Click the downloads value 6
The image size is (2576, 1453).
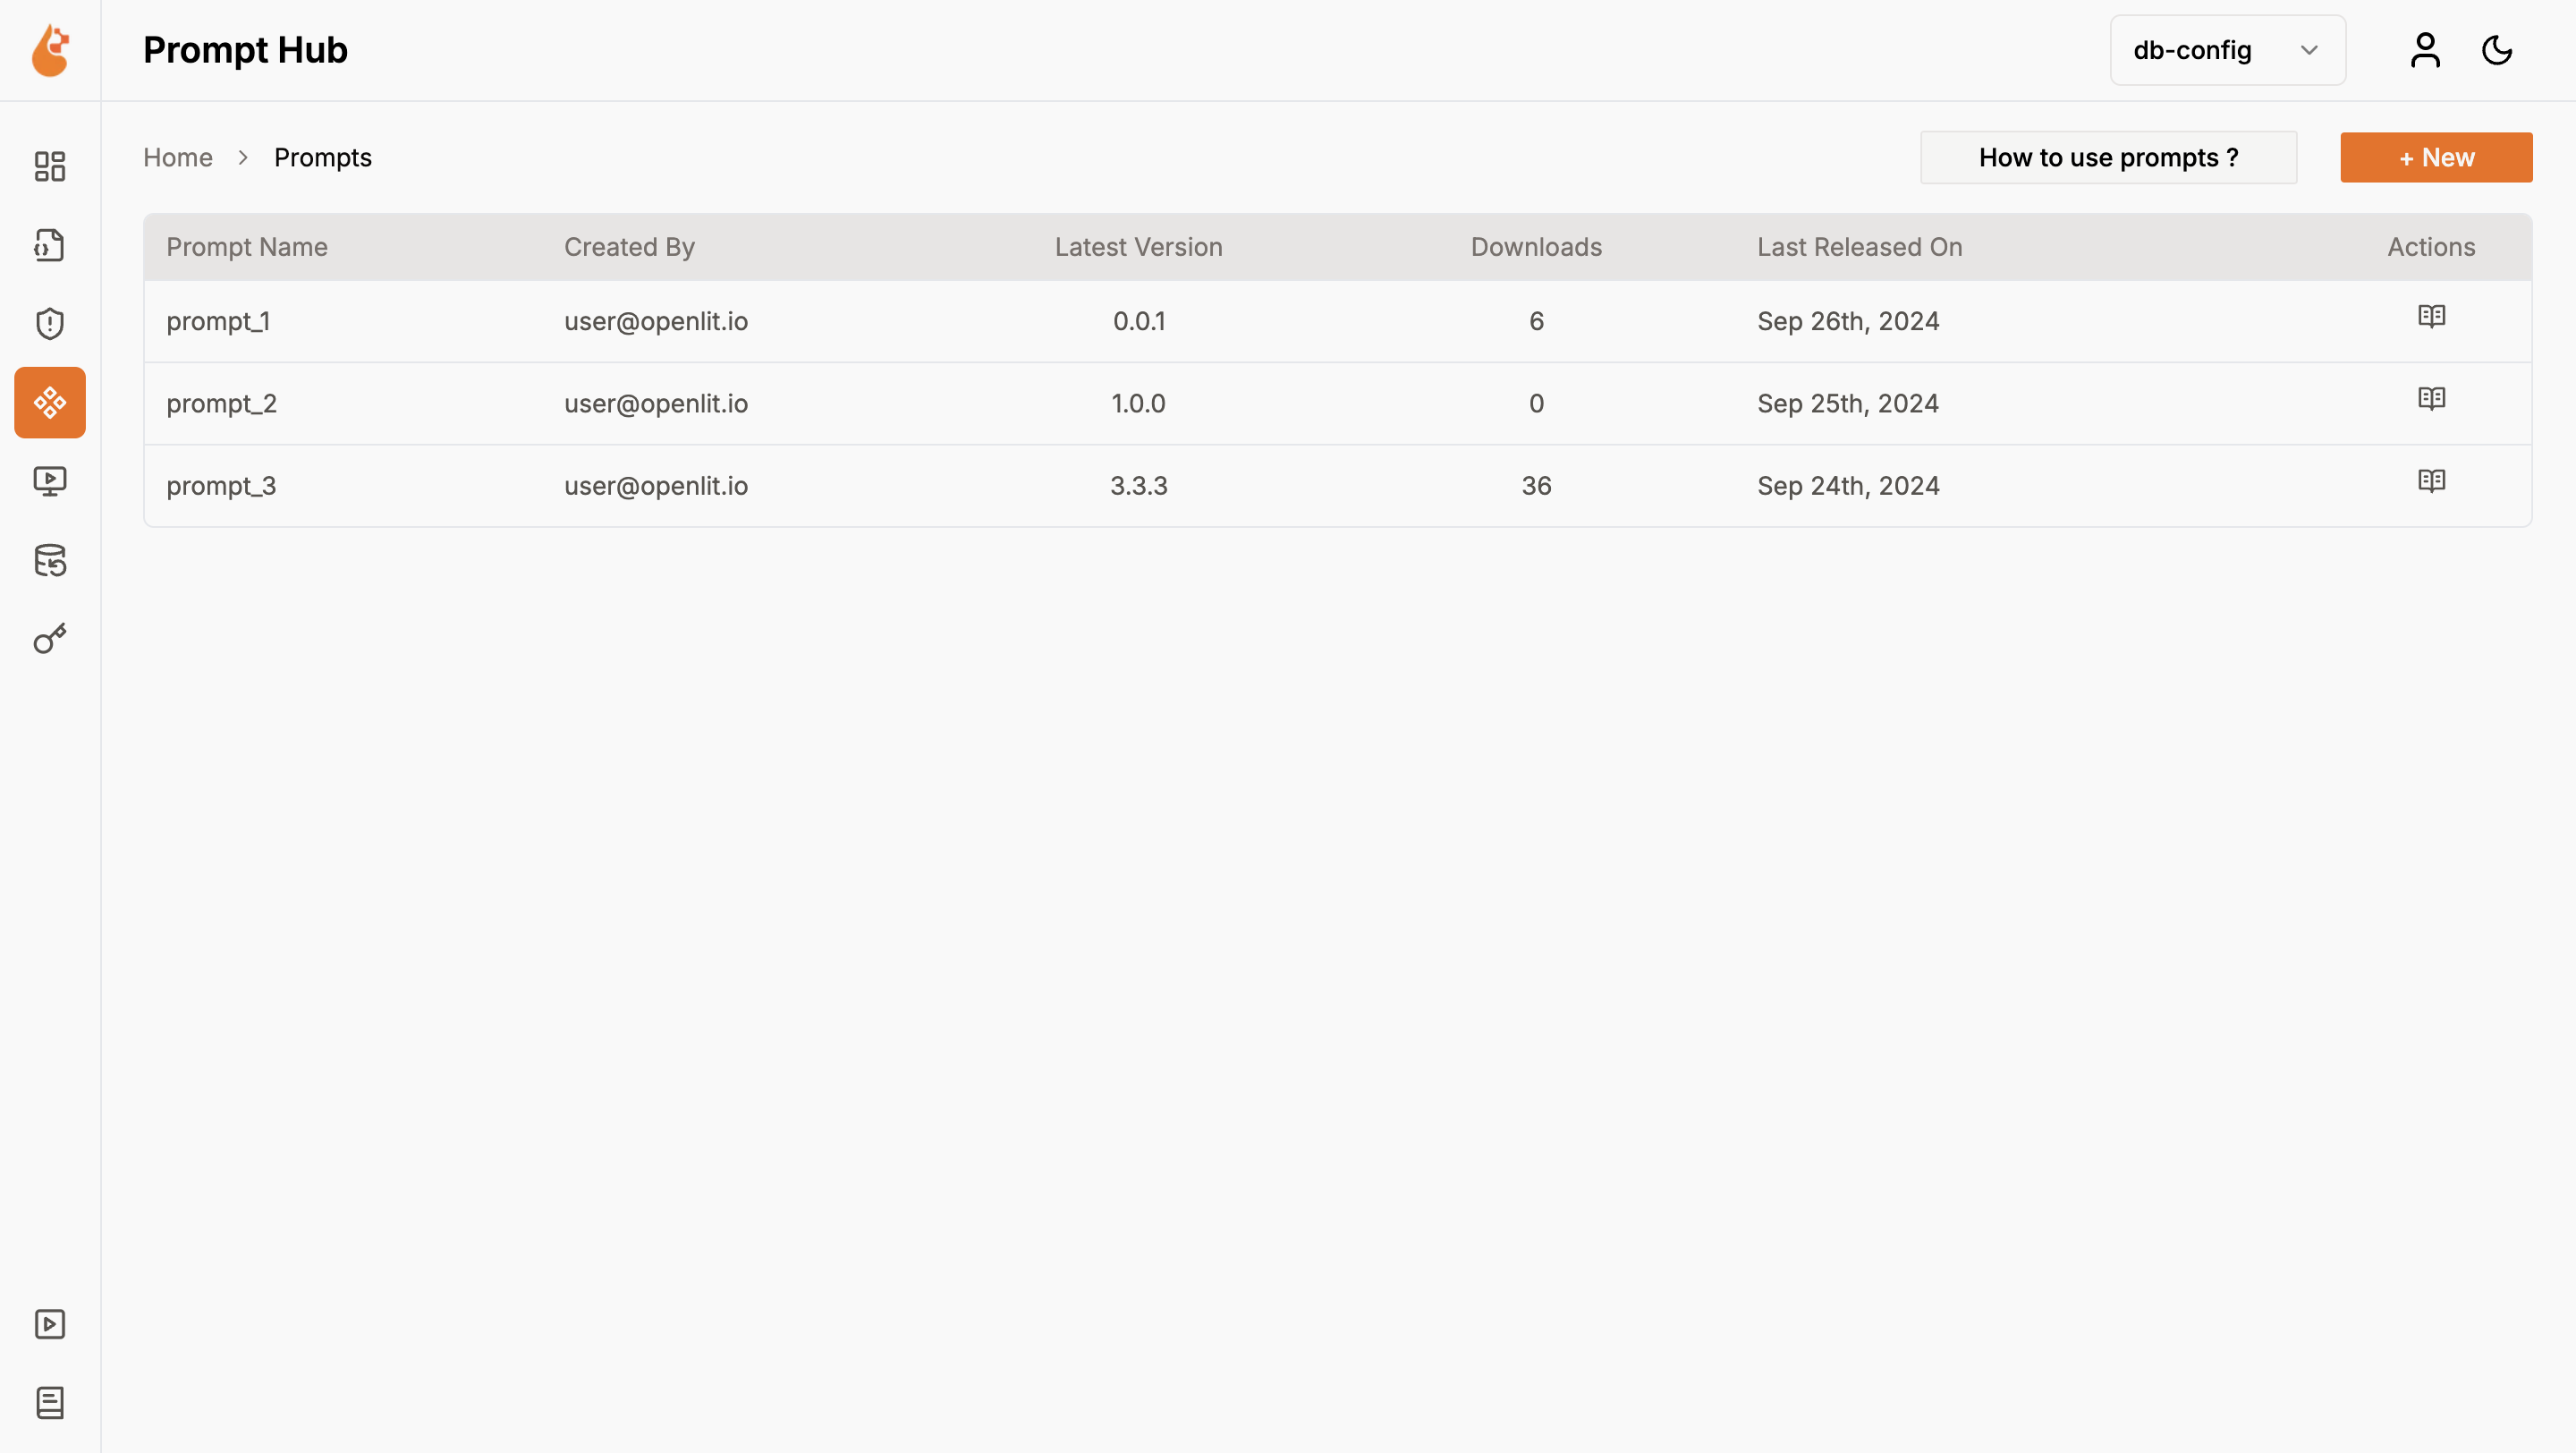1536,321
